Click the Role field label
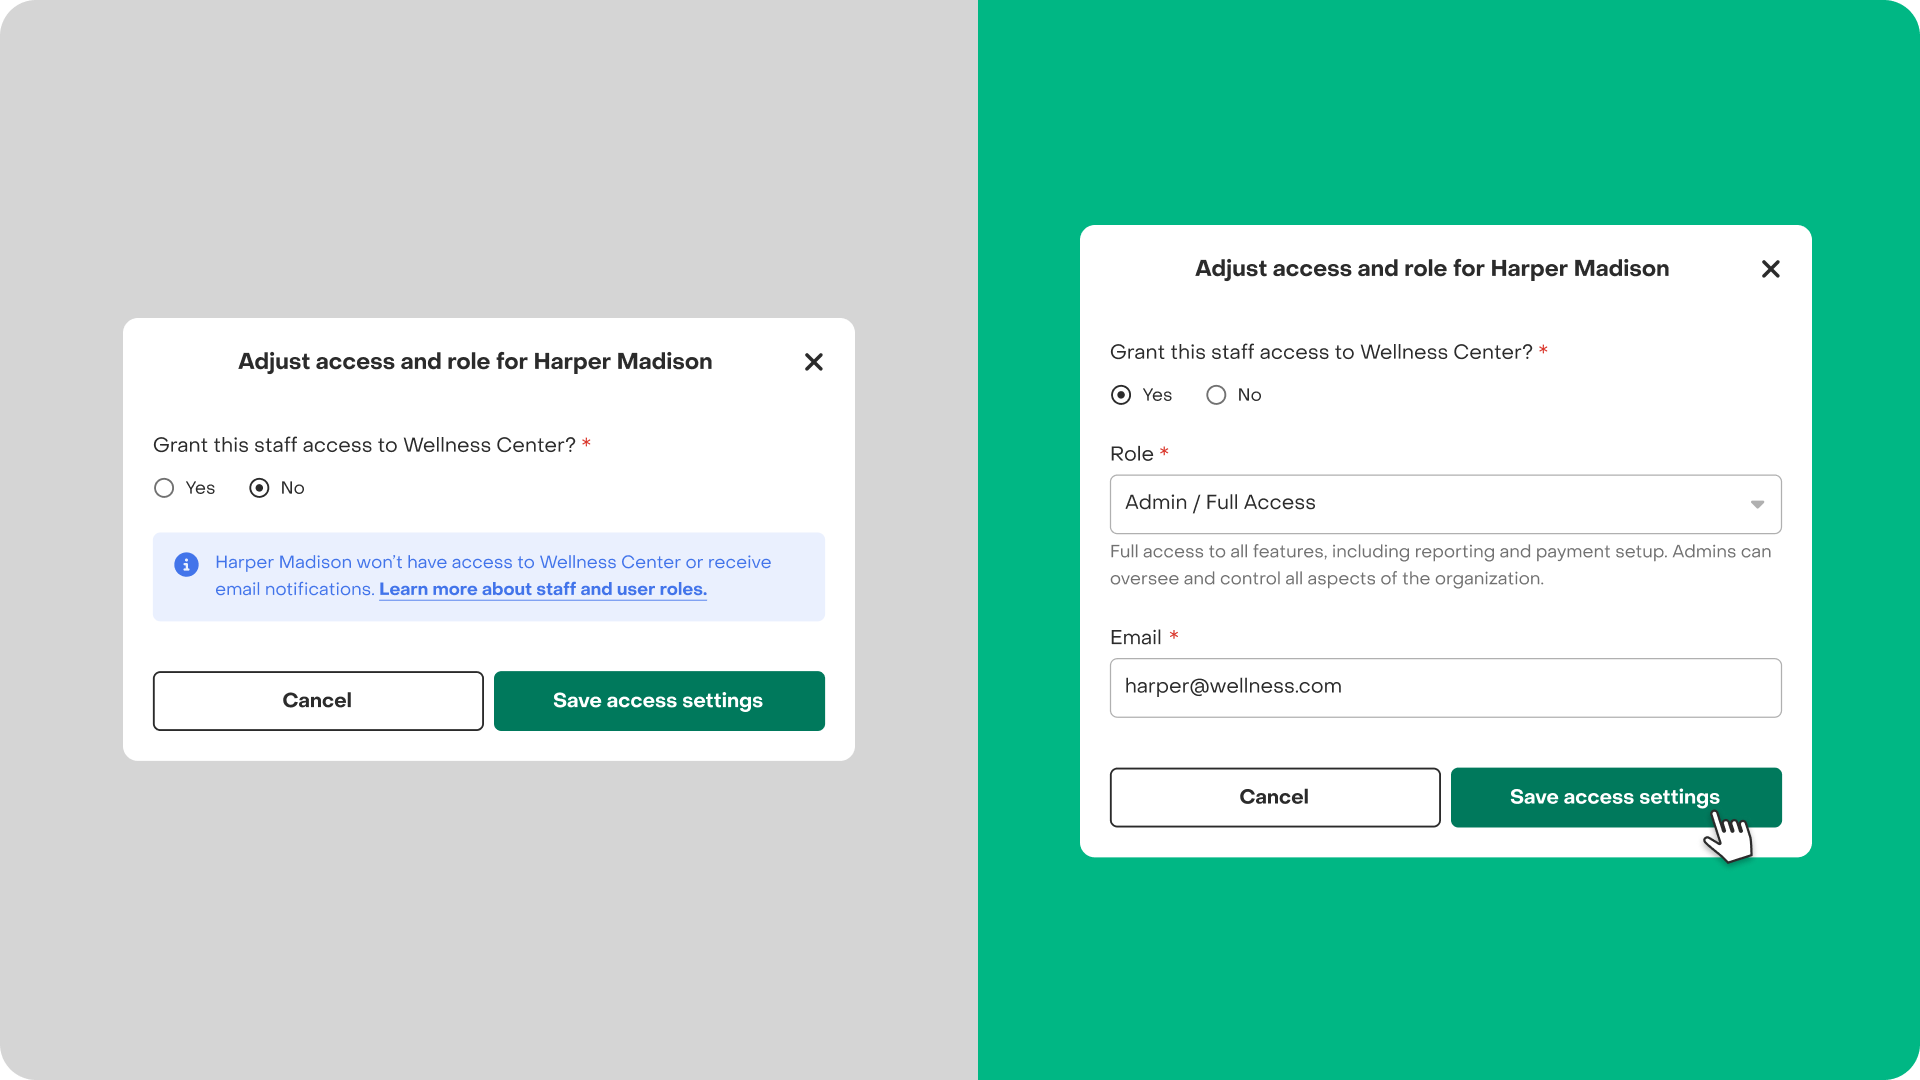 click(x=1131, y=454)
